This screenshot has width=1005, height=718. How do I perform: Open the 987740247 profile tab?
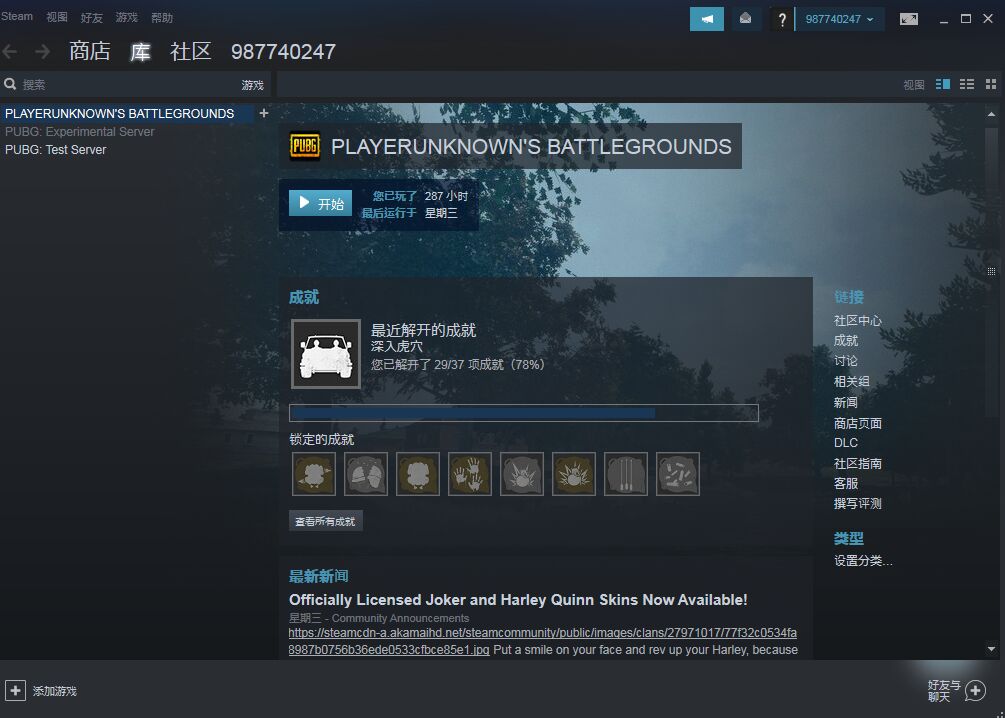tap(283, 51)
